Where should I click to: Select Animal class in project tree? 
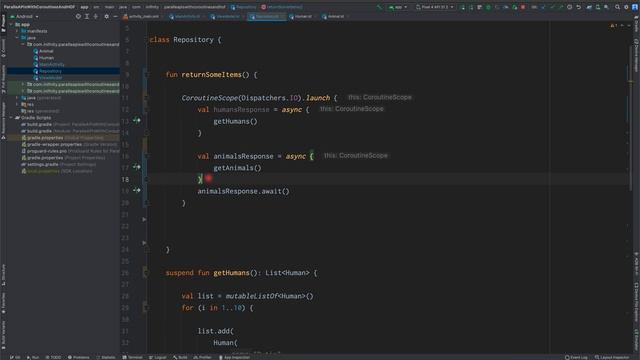click(46, 51)
